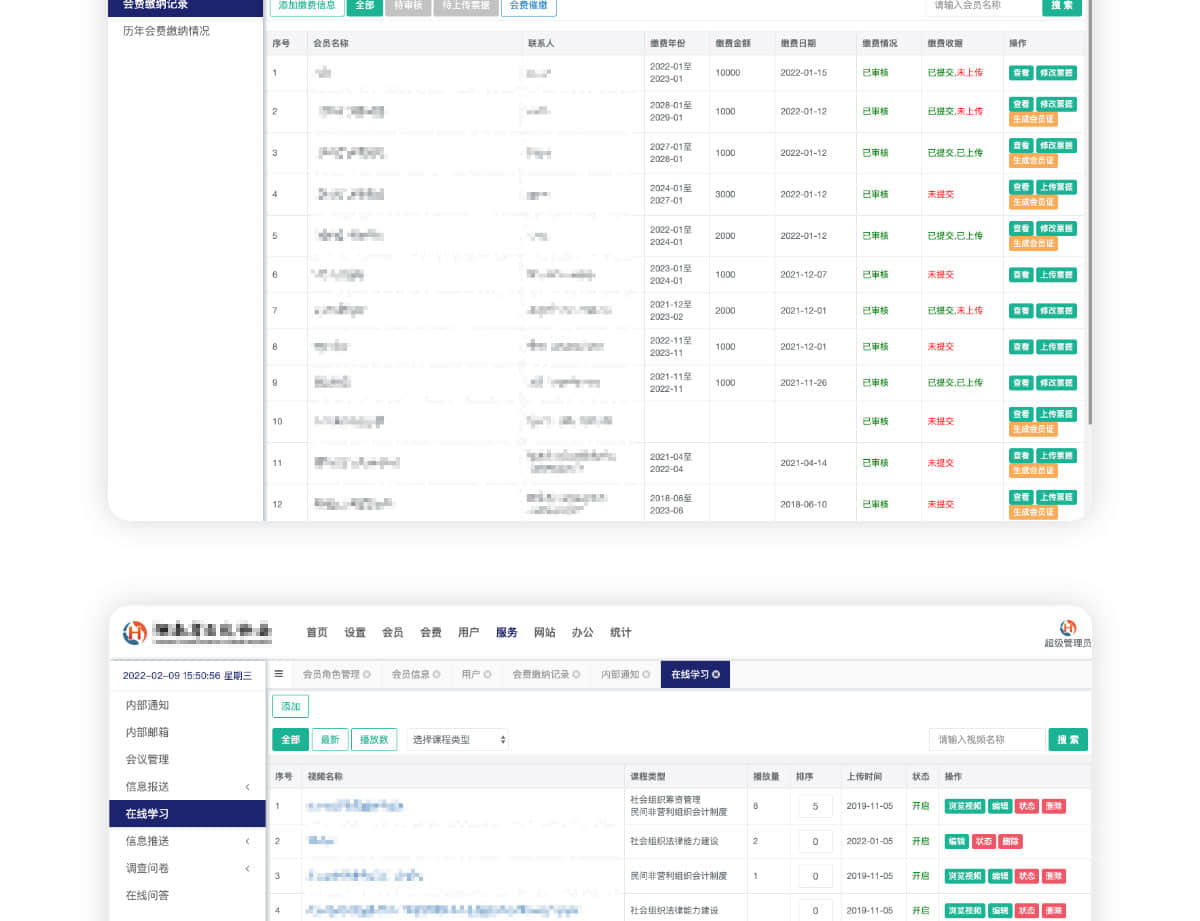The image size is (1200, 921).
Task: Close the 会员角色管理 tab
Action: point(367,675)
